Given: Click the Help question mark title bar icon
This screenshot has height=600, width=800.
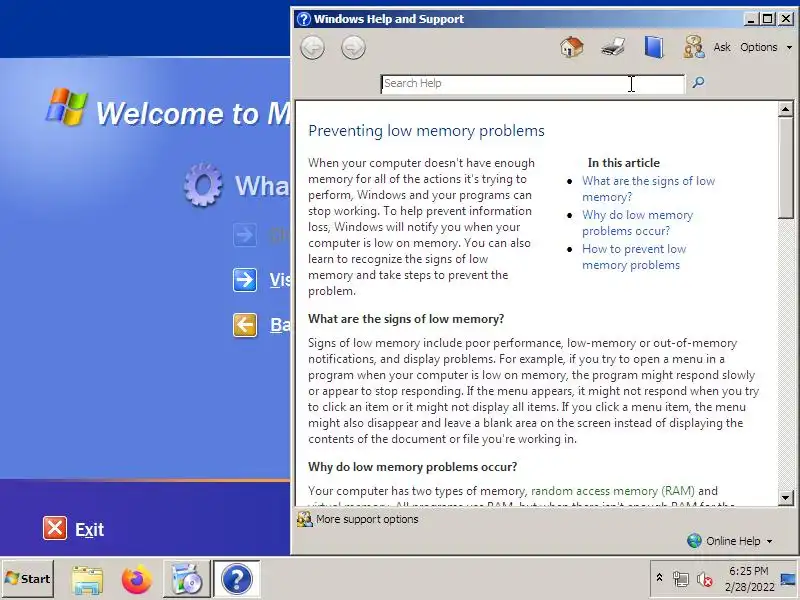Looking at the screenshot, I should coord(303,19).
